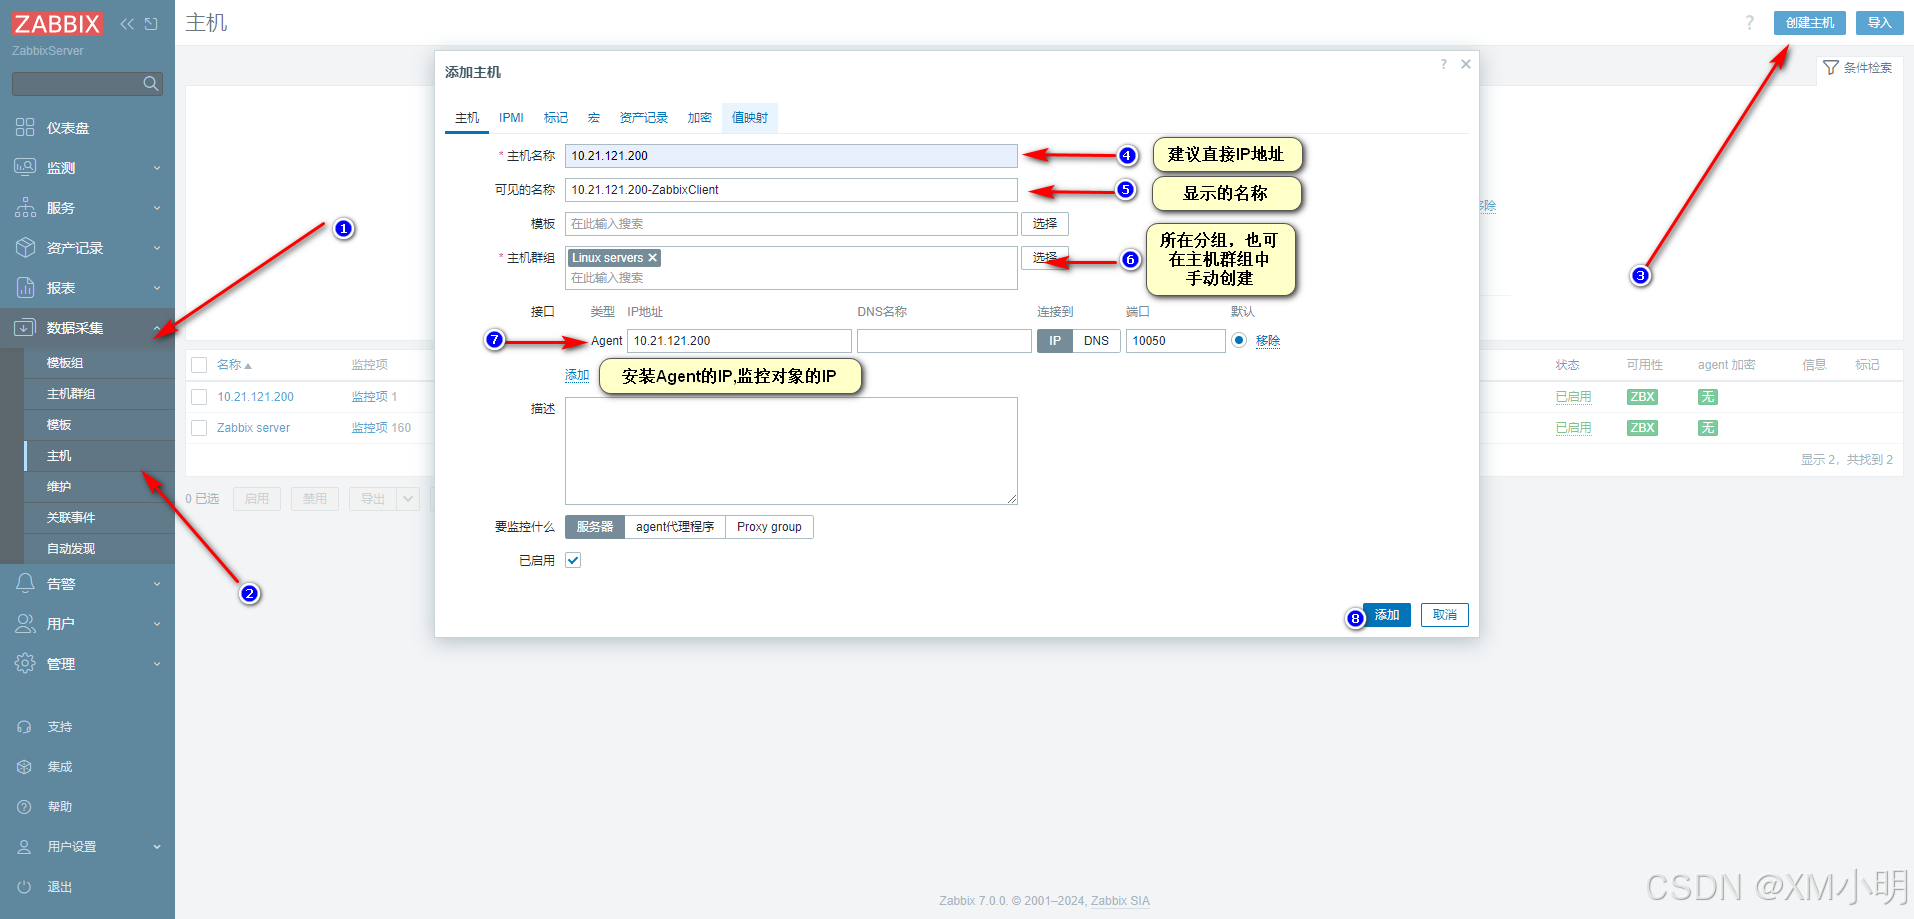Click the 添加 interface link

[577, 376]
